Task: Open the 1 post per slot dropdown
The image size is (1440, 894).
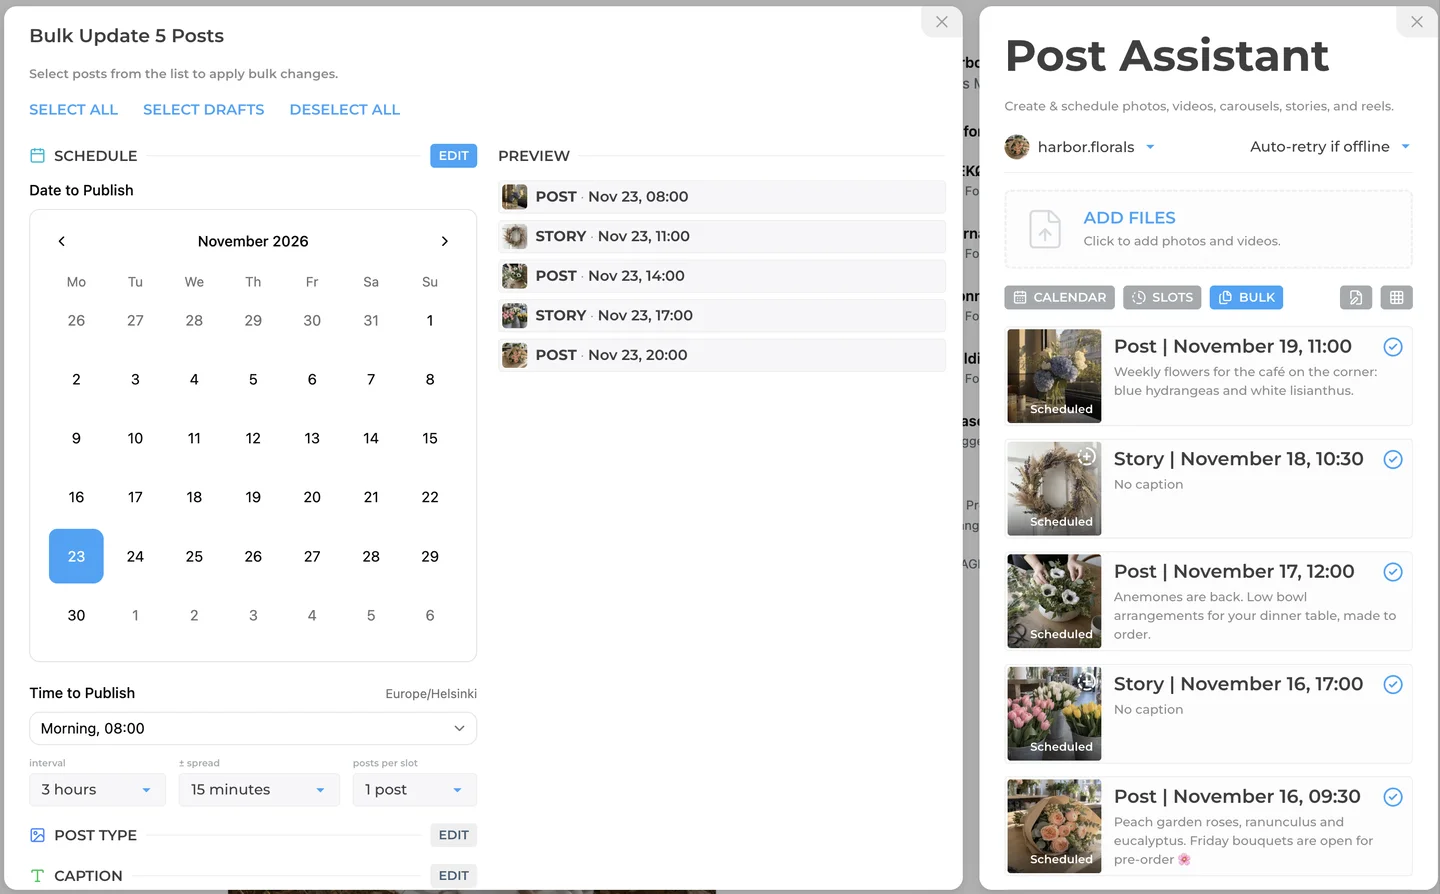Action: 414,790
